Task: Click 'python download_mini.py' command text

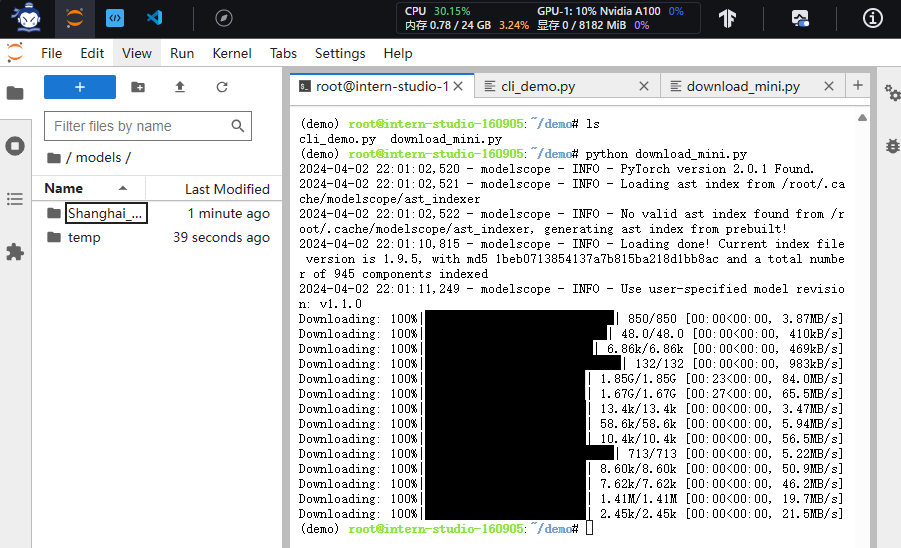Action: 666,154
